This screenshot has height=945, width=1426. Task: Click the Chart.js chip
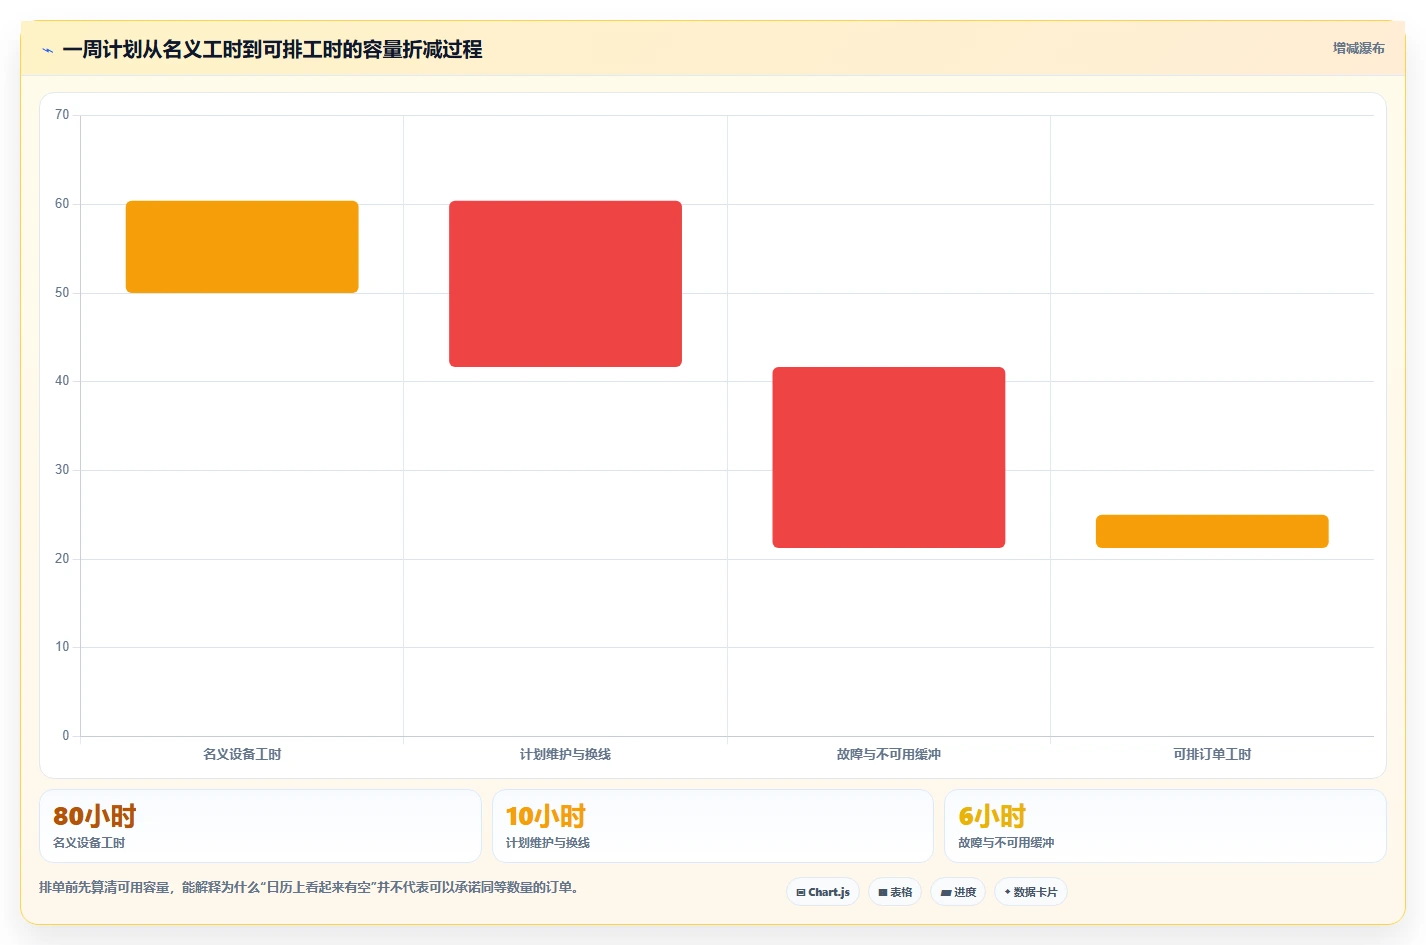coord(823,892)
